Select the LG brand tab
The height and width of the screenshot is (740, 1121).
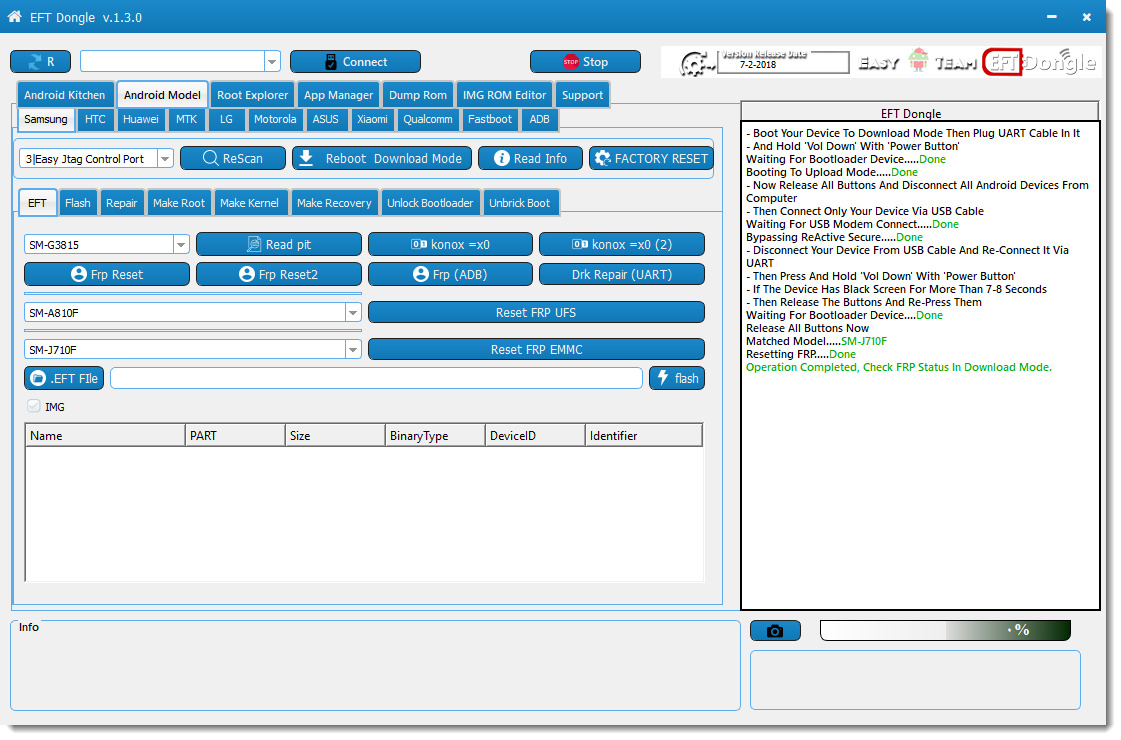point(227,119)
